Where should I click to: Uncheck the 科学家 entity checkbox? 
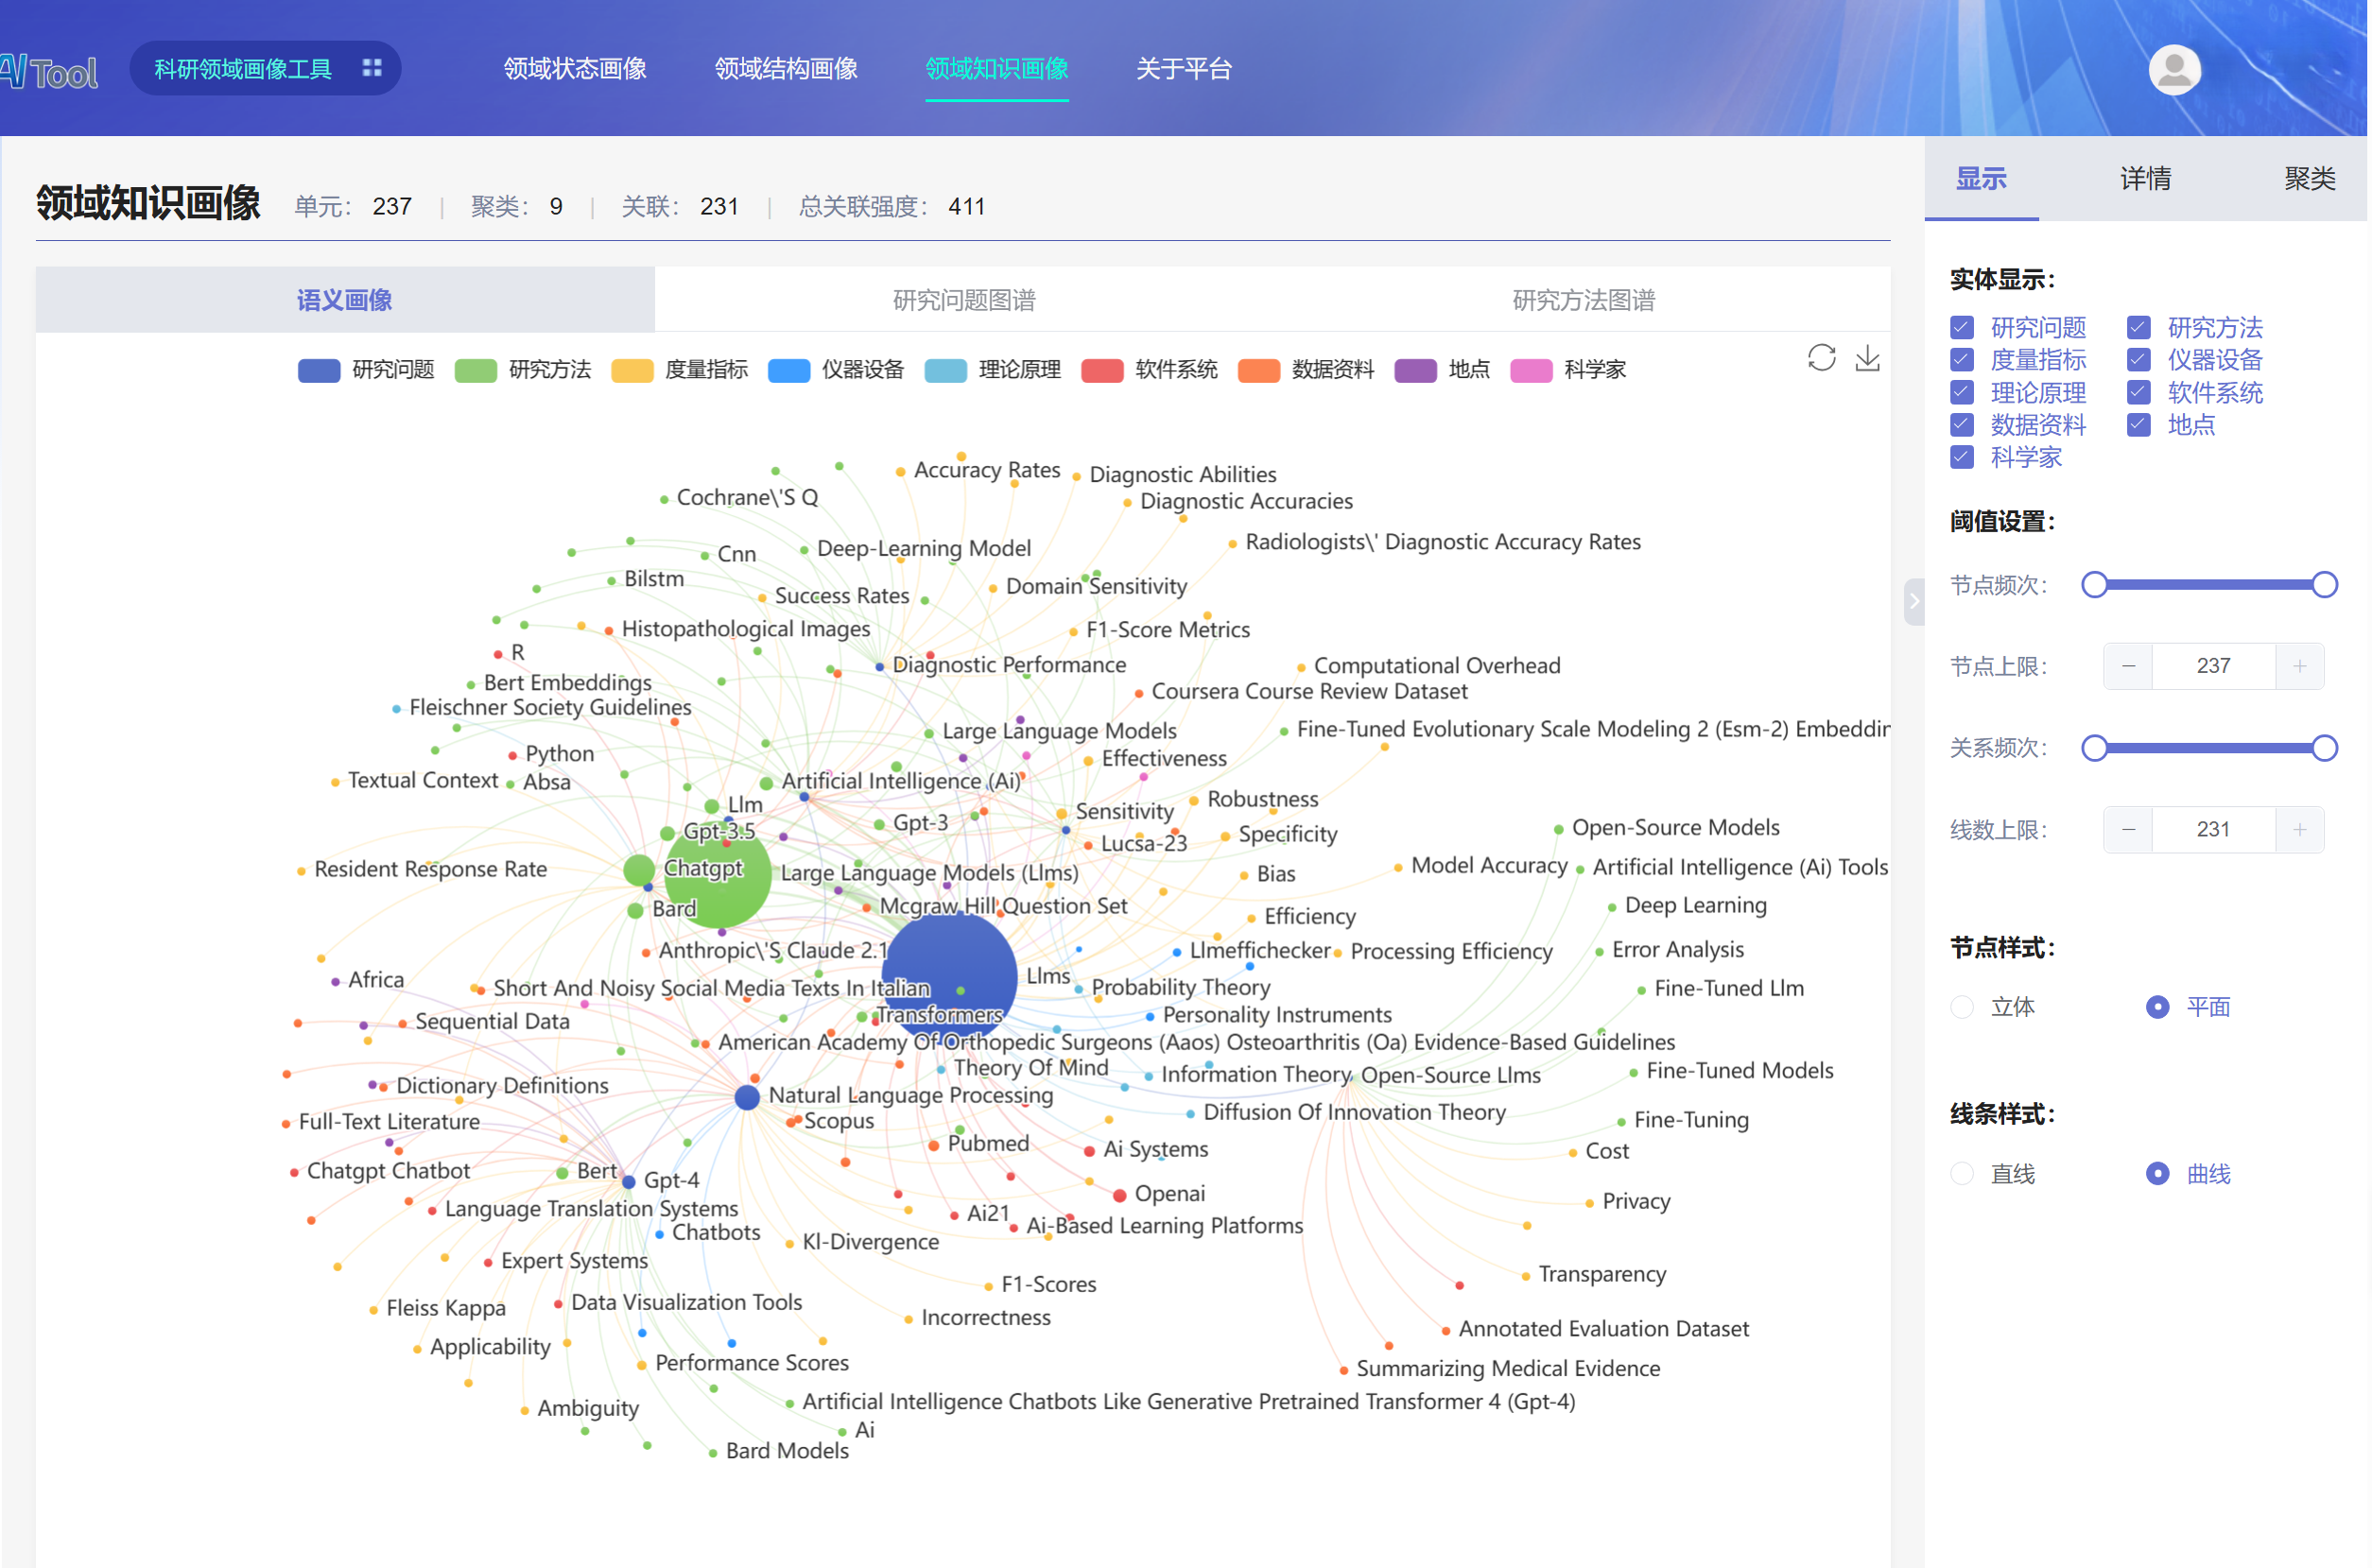1962,457
